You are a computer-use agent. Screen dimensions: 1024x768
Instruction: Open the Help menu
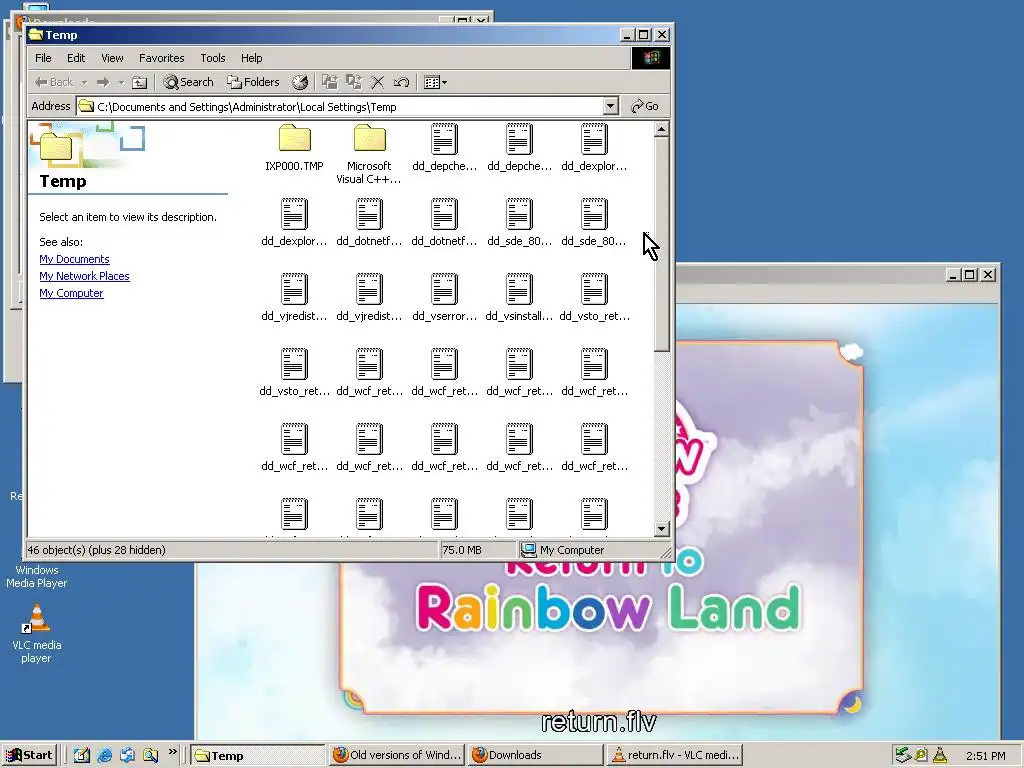pos(251,58)
